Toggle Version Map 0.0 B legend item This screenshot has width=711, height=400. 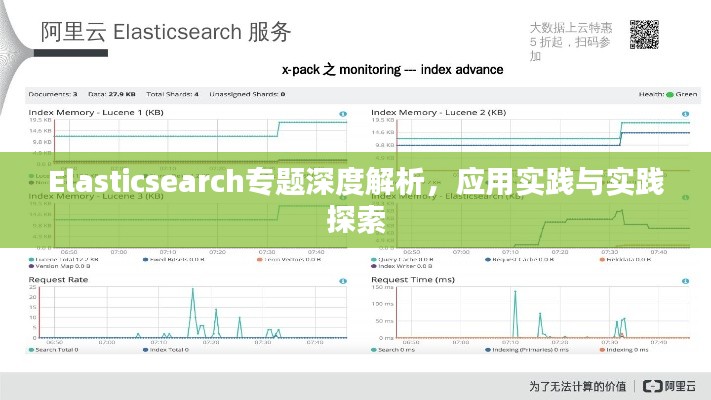pos(59,266)
